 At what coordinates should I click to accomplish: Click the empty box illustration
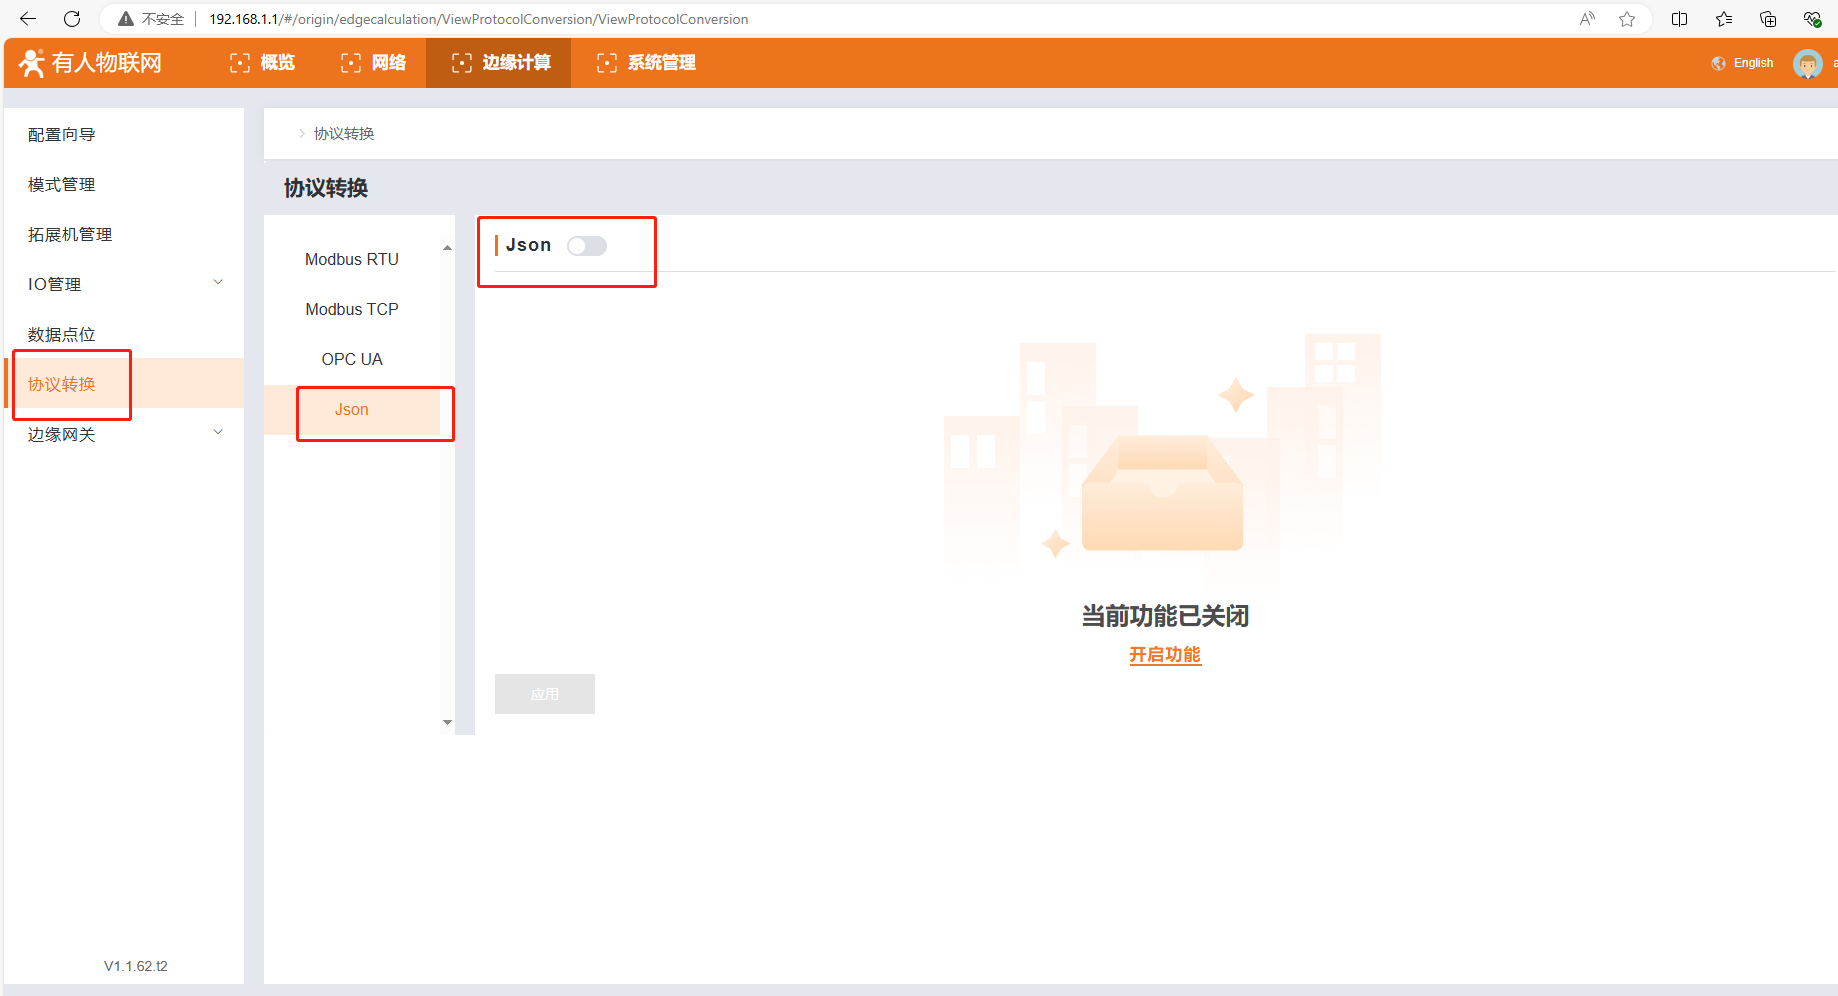point(1162,492)
